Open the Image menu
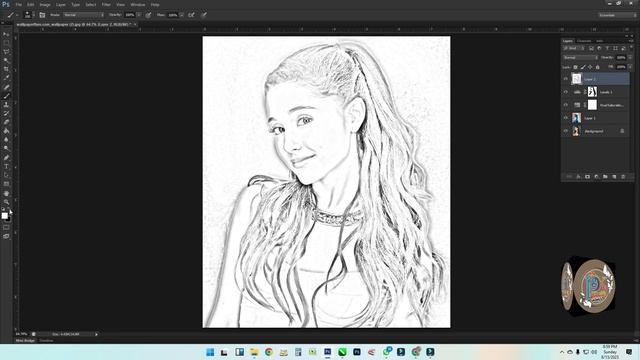The height and width of the screenshot is (360, 640). click(45, 4)
